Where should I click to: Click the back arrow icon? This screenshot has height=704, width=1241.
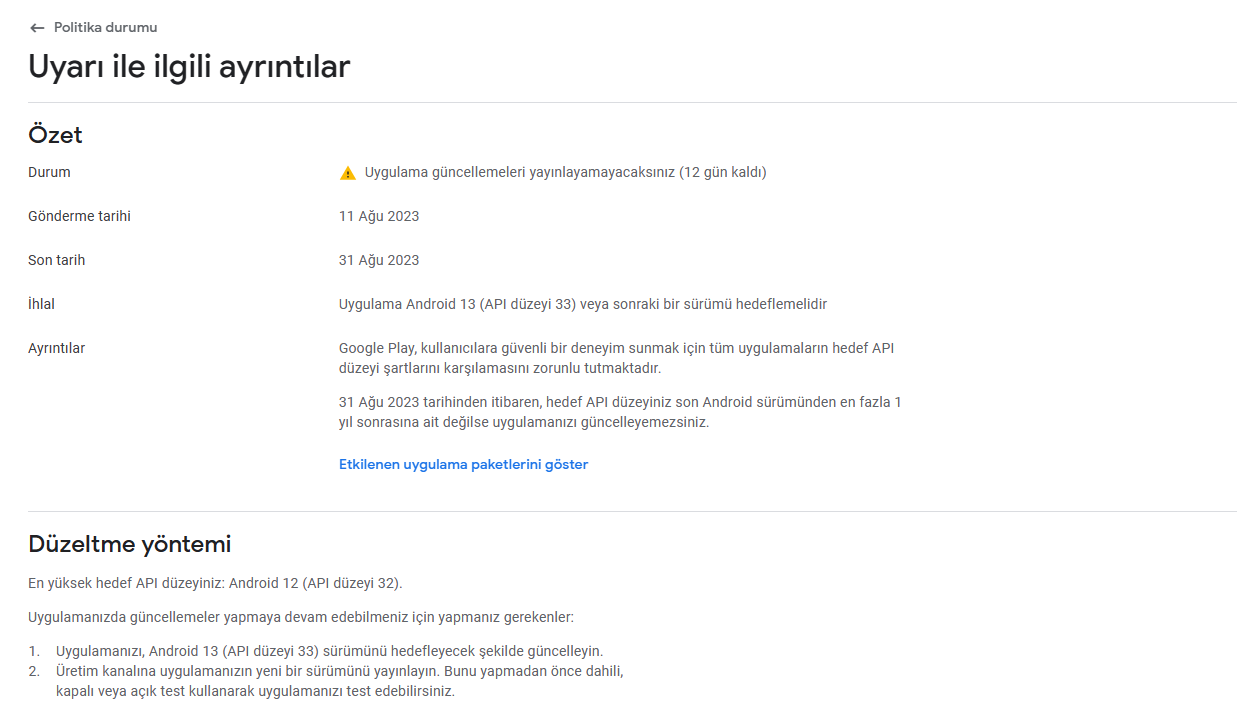[37, 28]
